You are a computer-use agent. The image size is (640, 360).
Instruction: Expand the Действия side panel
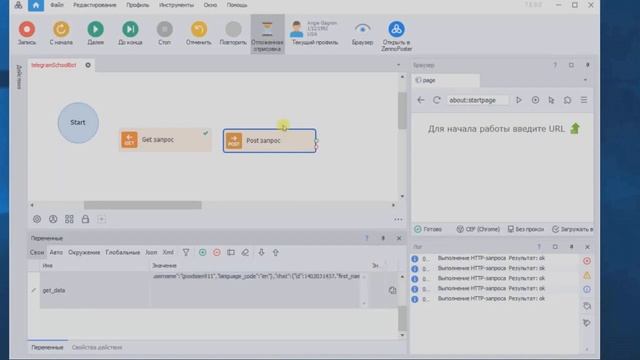click(19, 77)
